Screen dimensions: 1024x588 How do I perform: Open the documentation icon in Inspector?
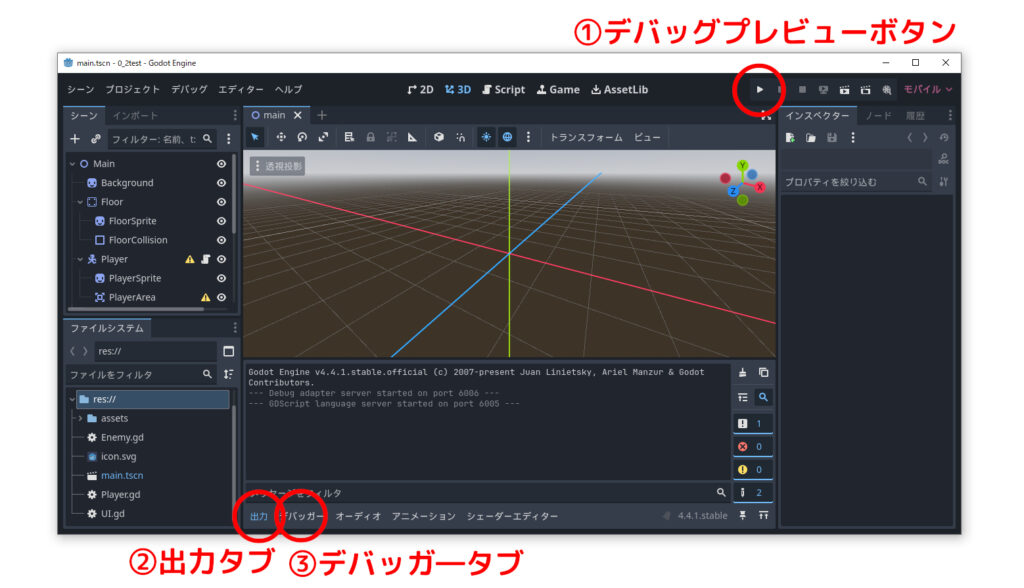click(x=943, y=160)
